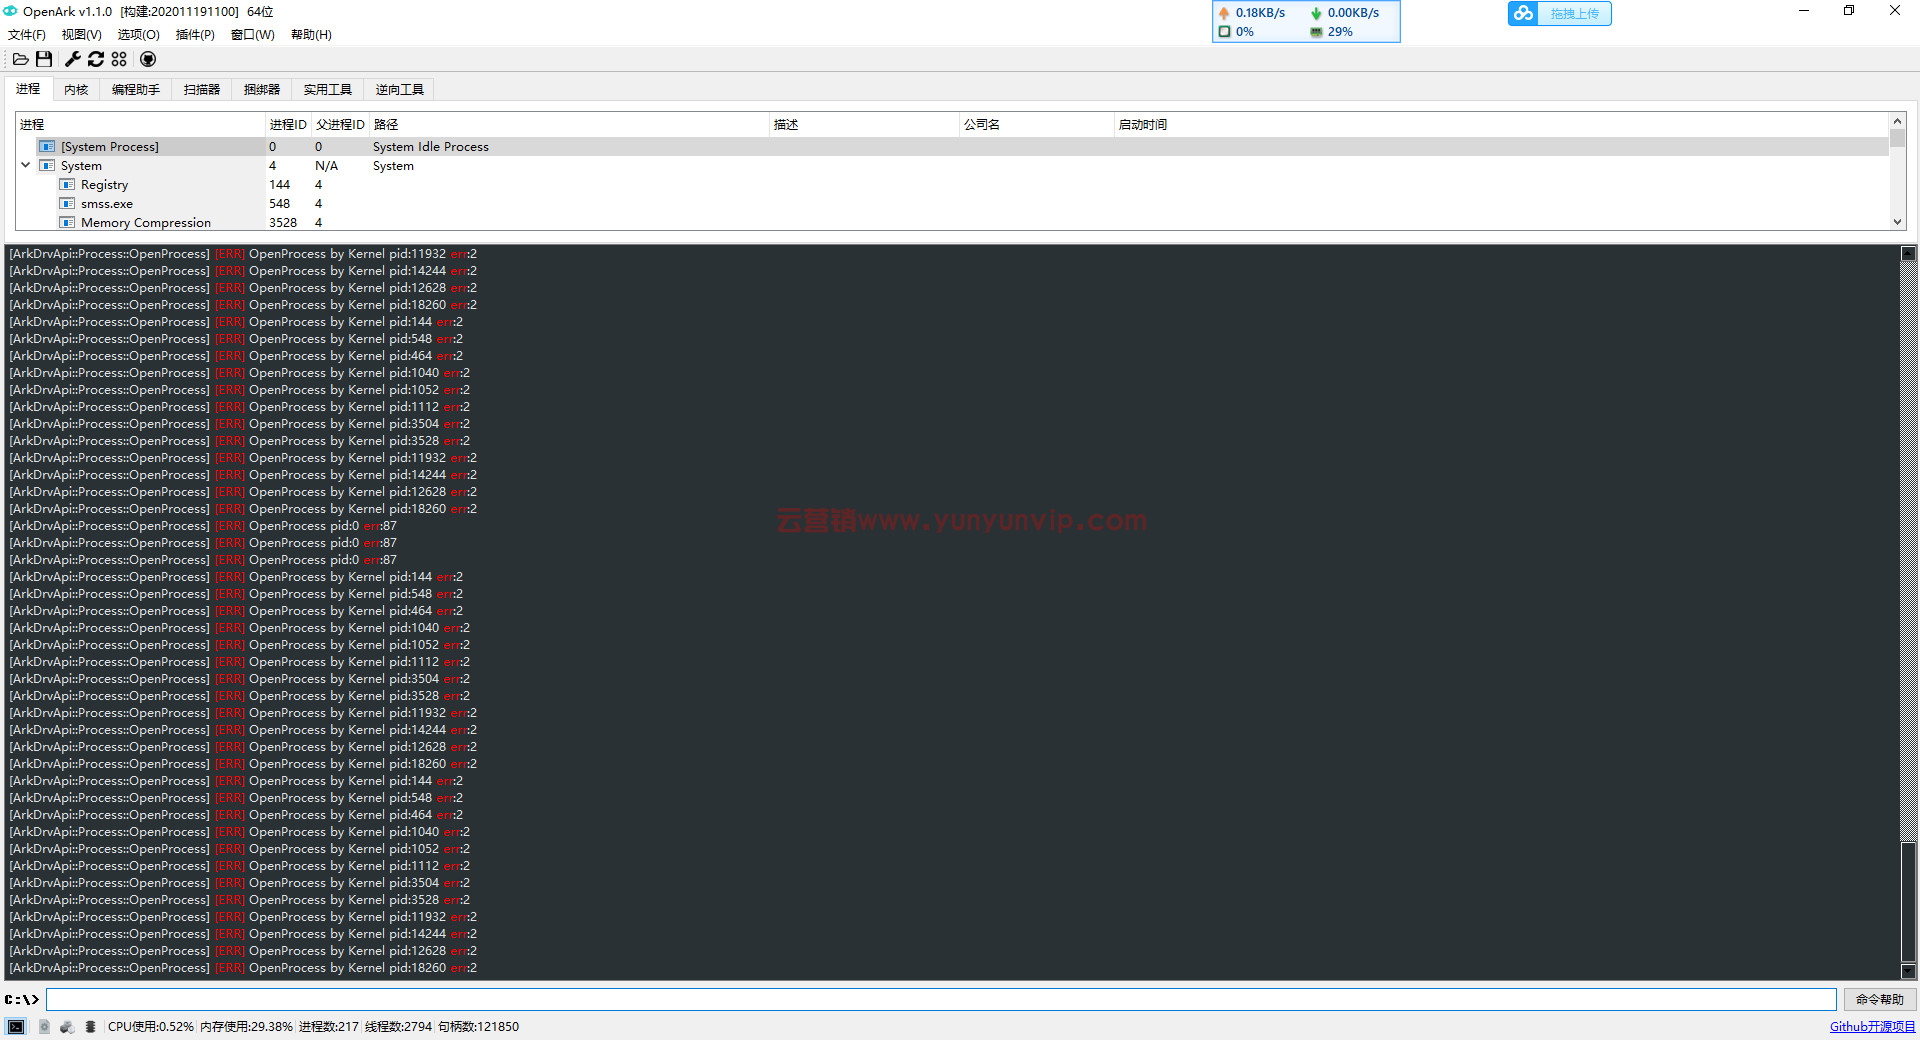Click the smss.exe process icon
Viewport: 1920px width, 1040px height.
point(67,204)
